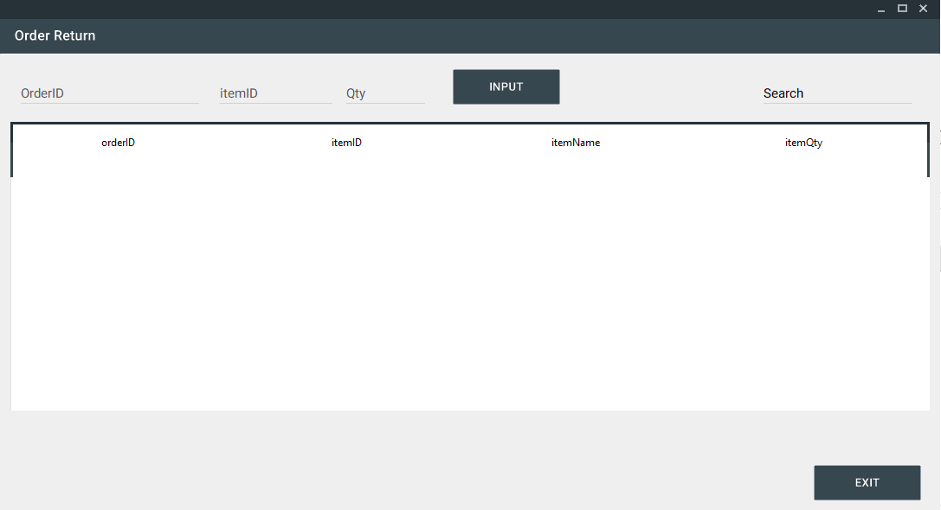Select the itemQty column header
941x510 pixels.
click(x=803, y=143)
